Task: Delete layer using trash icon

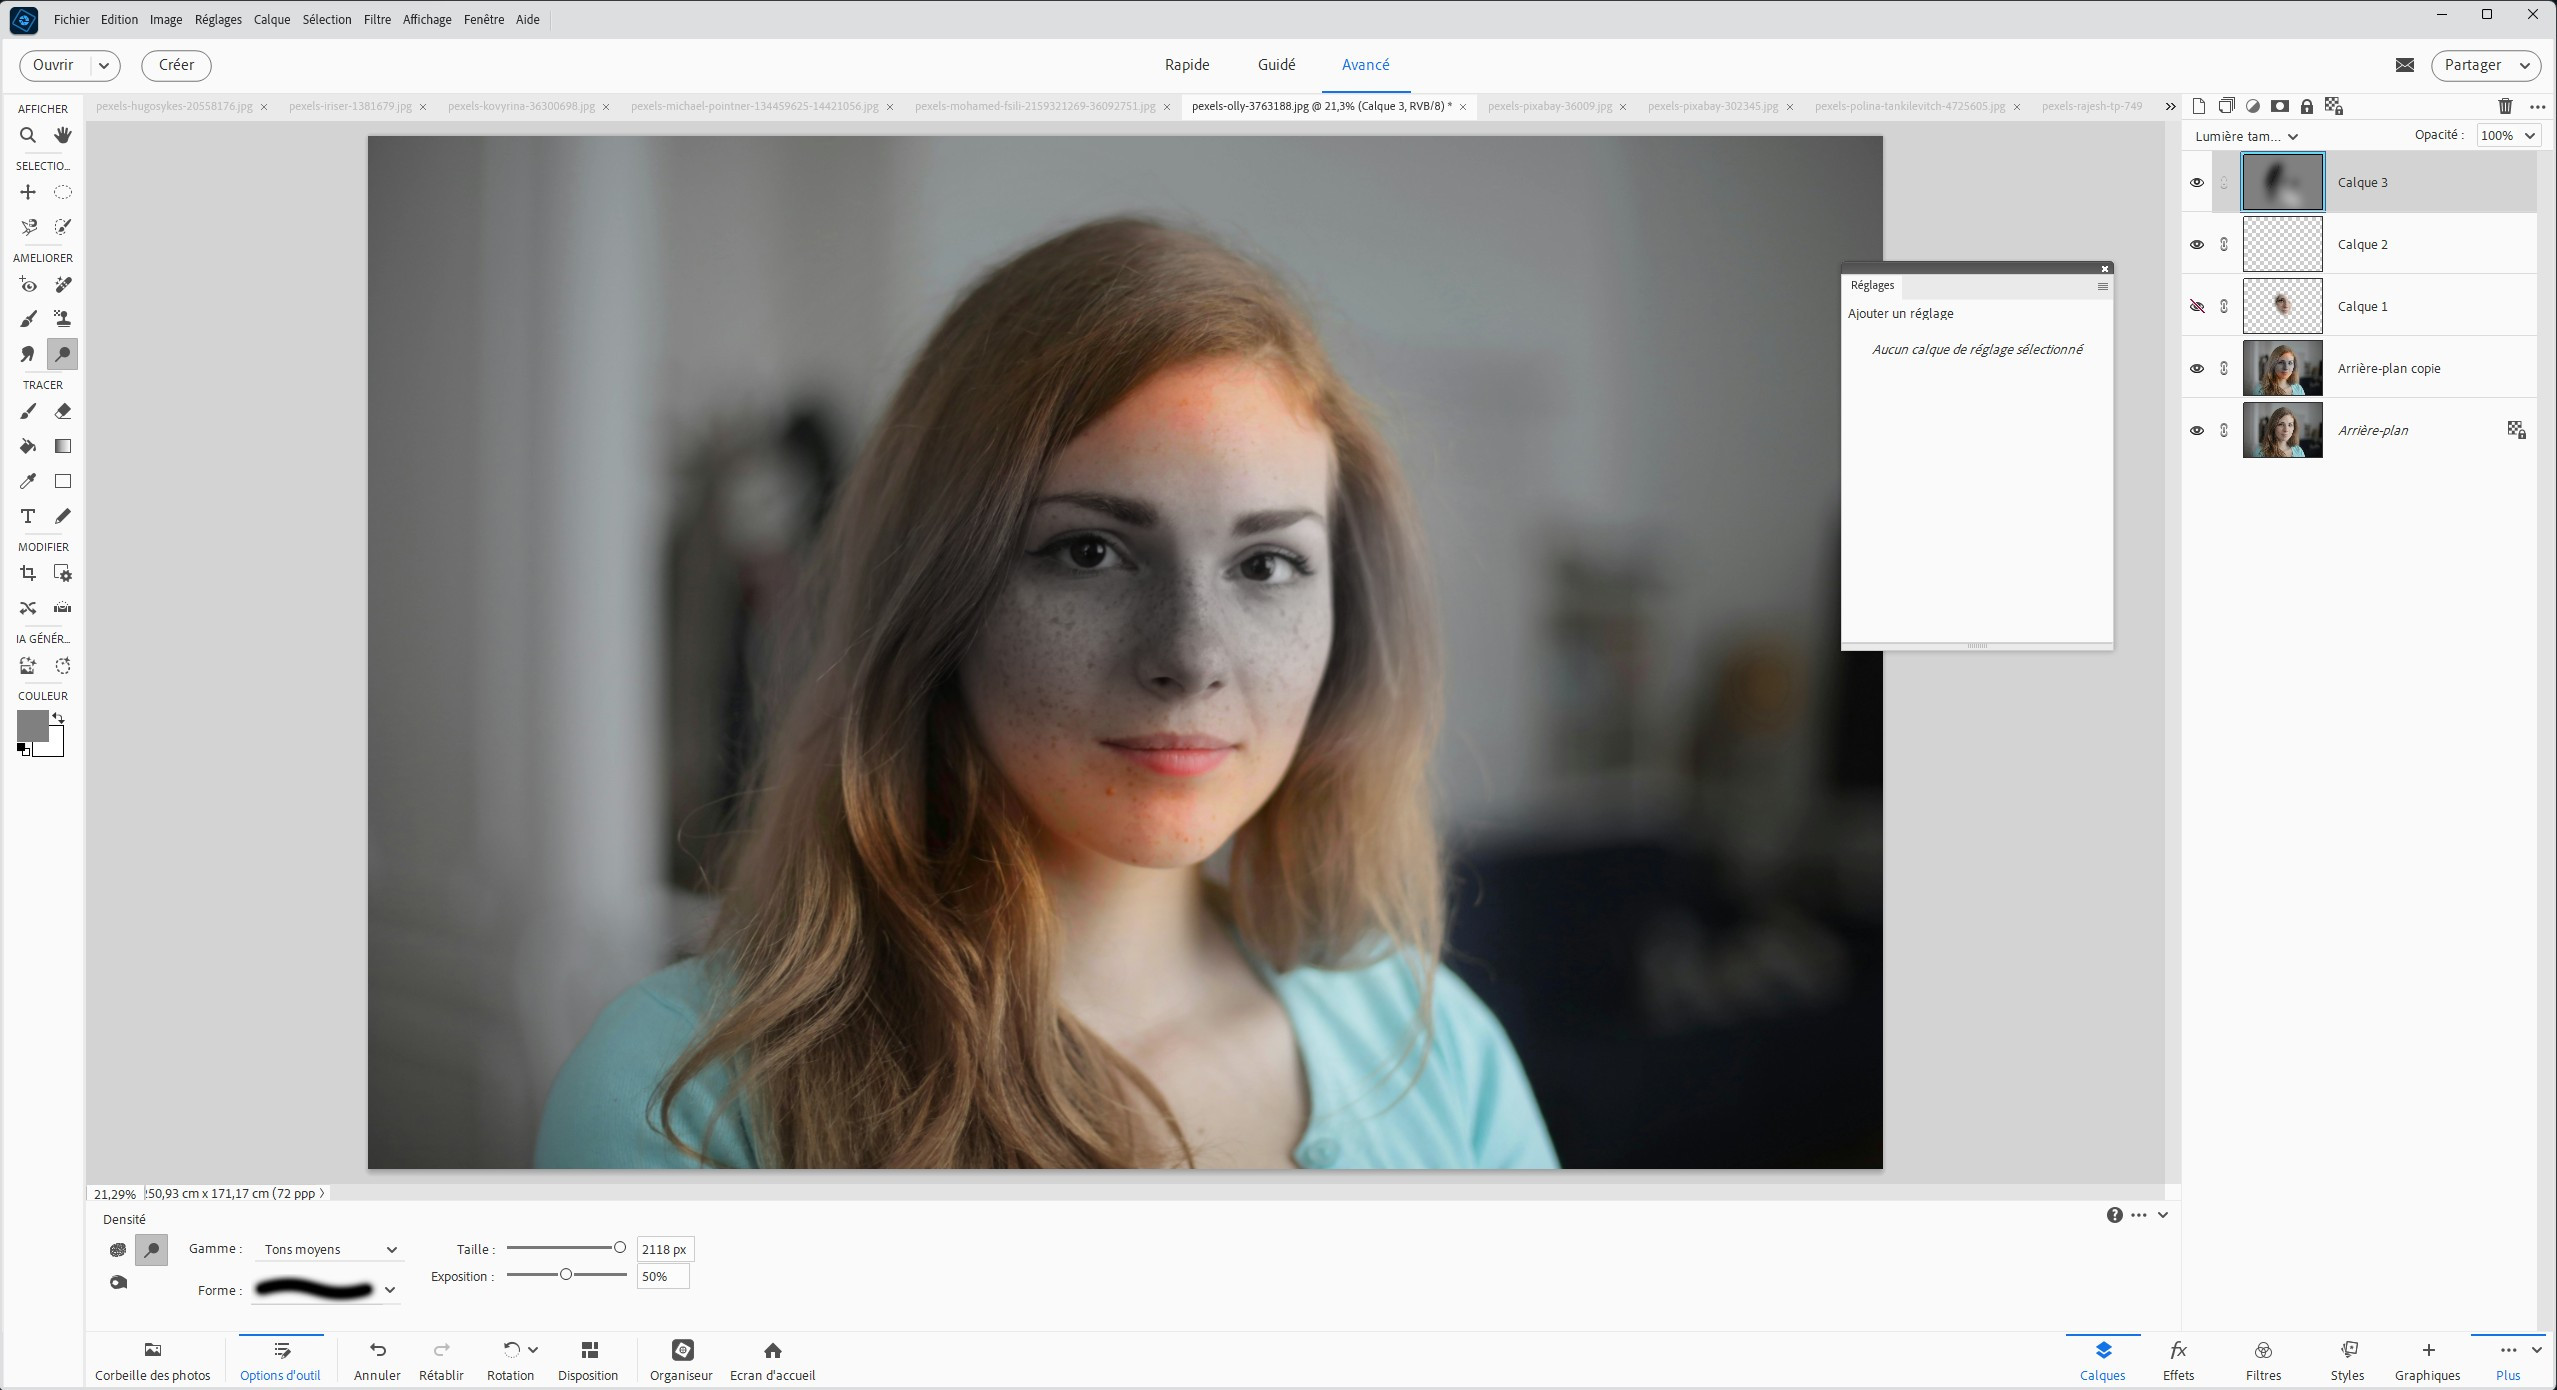Action: point(2504,106)
